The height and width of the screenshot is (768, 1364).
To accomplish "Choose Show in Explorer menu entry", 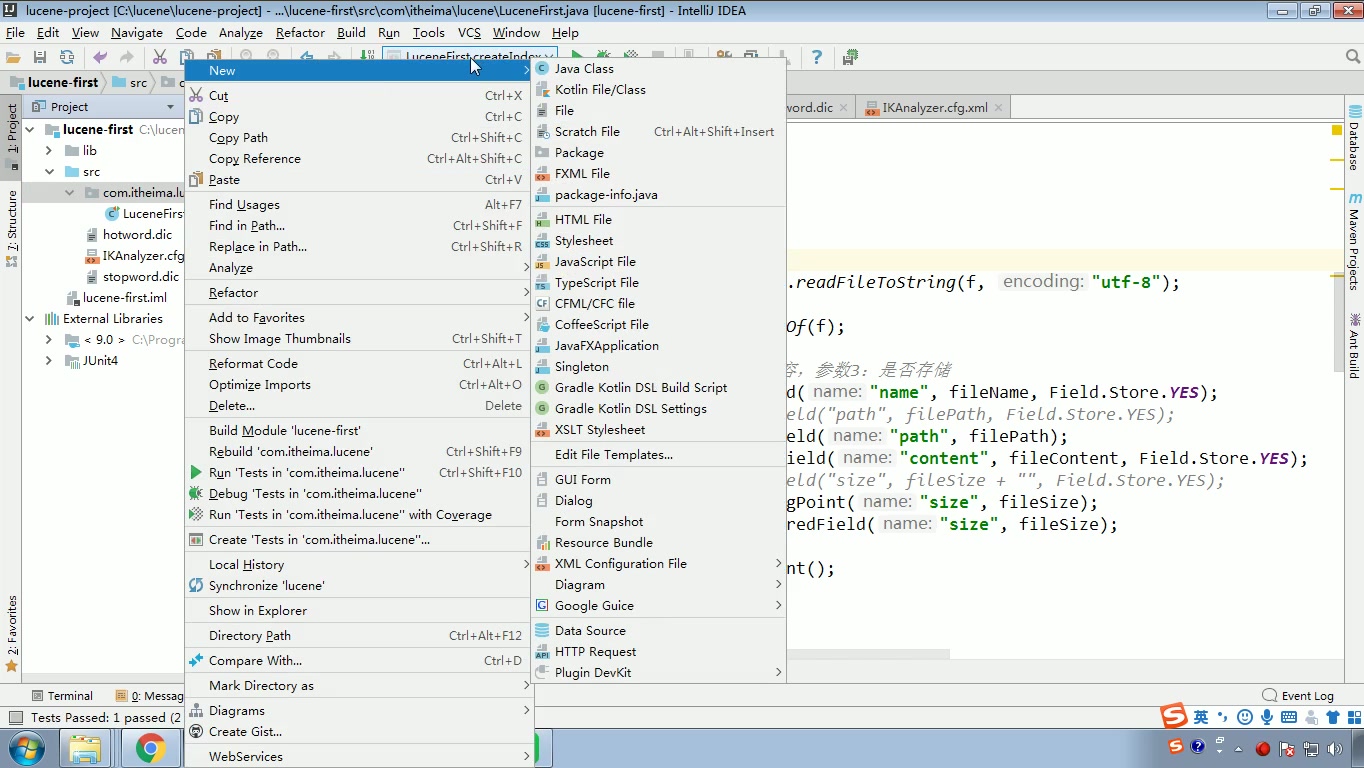I will [x=359, y=611].
